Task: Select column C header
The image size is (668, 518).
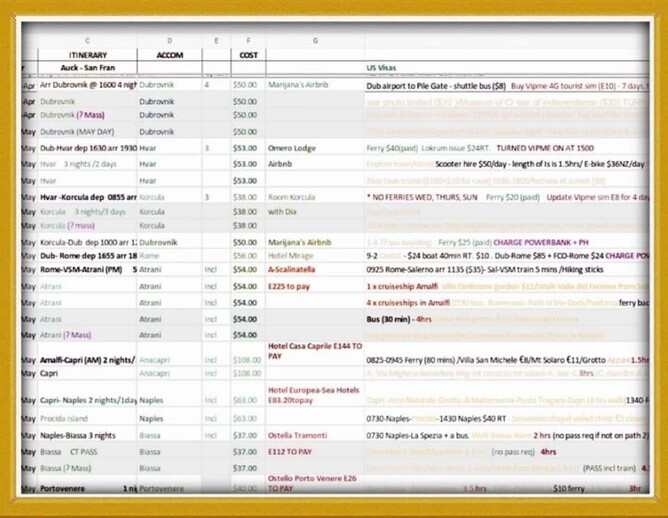Action: (x=86, y=40)
